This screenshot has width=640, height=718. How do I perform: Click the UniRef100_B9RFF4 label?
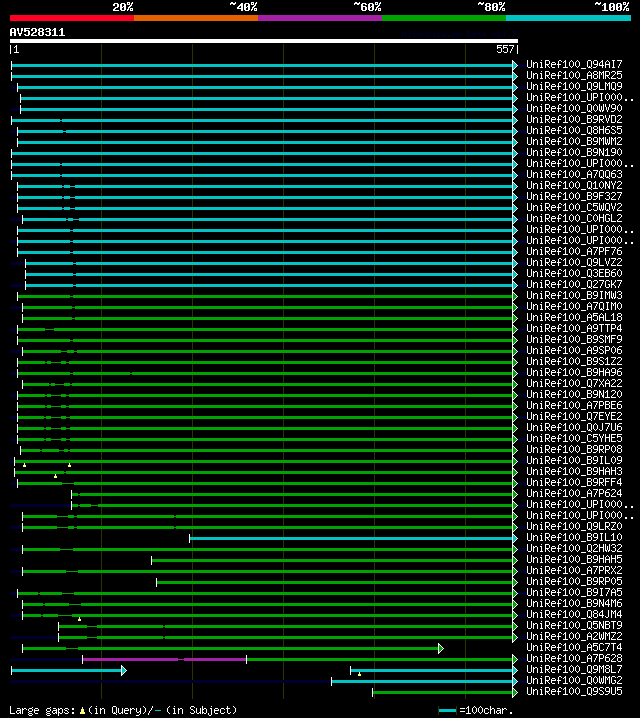coord(574,482)
